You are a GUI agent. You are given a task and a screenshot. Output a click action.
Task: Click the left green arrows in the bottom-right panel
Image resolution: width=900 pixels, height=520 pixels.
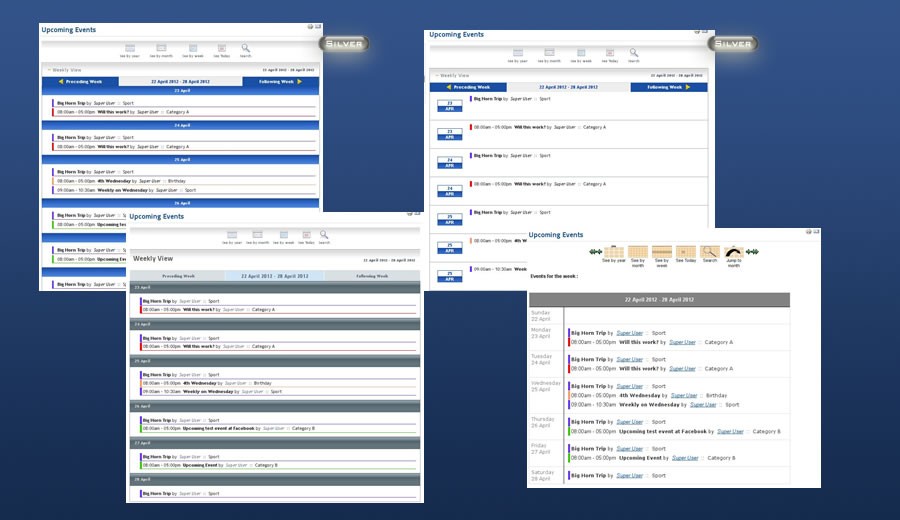coord(595,252)
